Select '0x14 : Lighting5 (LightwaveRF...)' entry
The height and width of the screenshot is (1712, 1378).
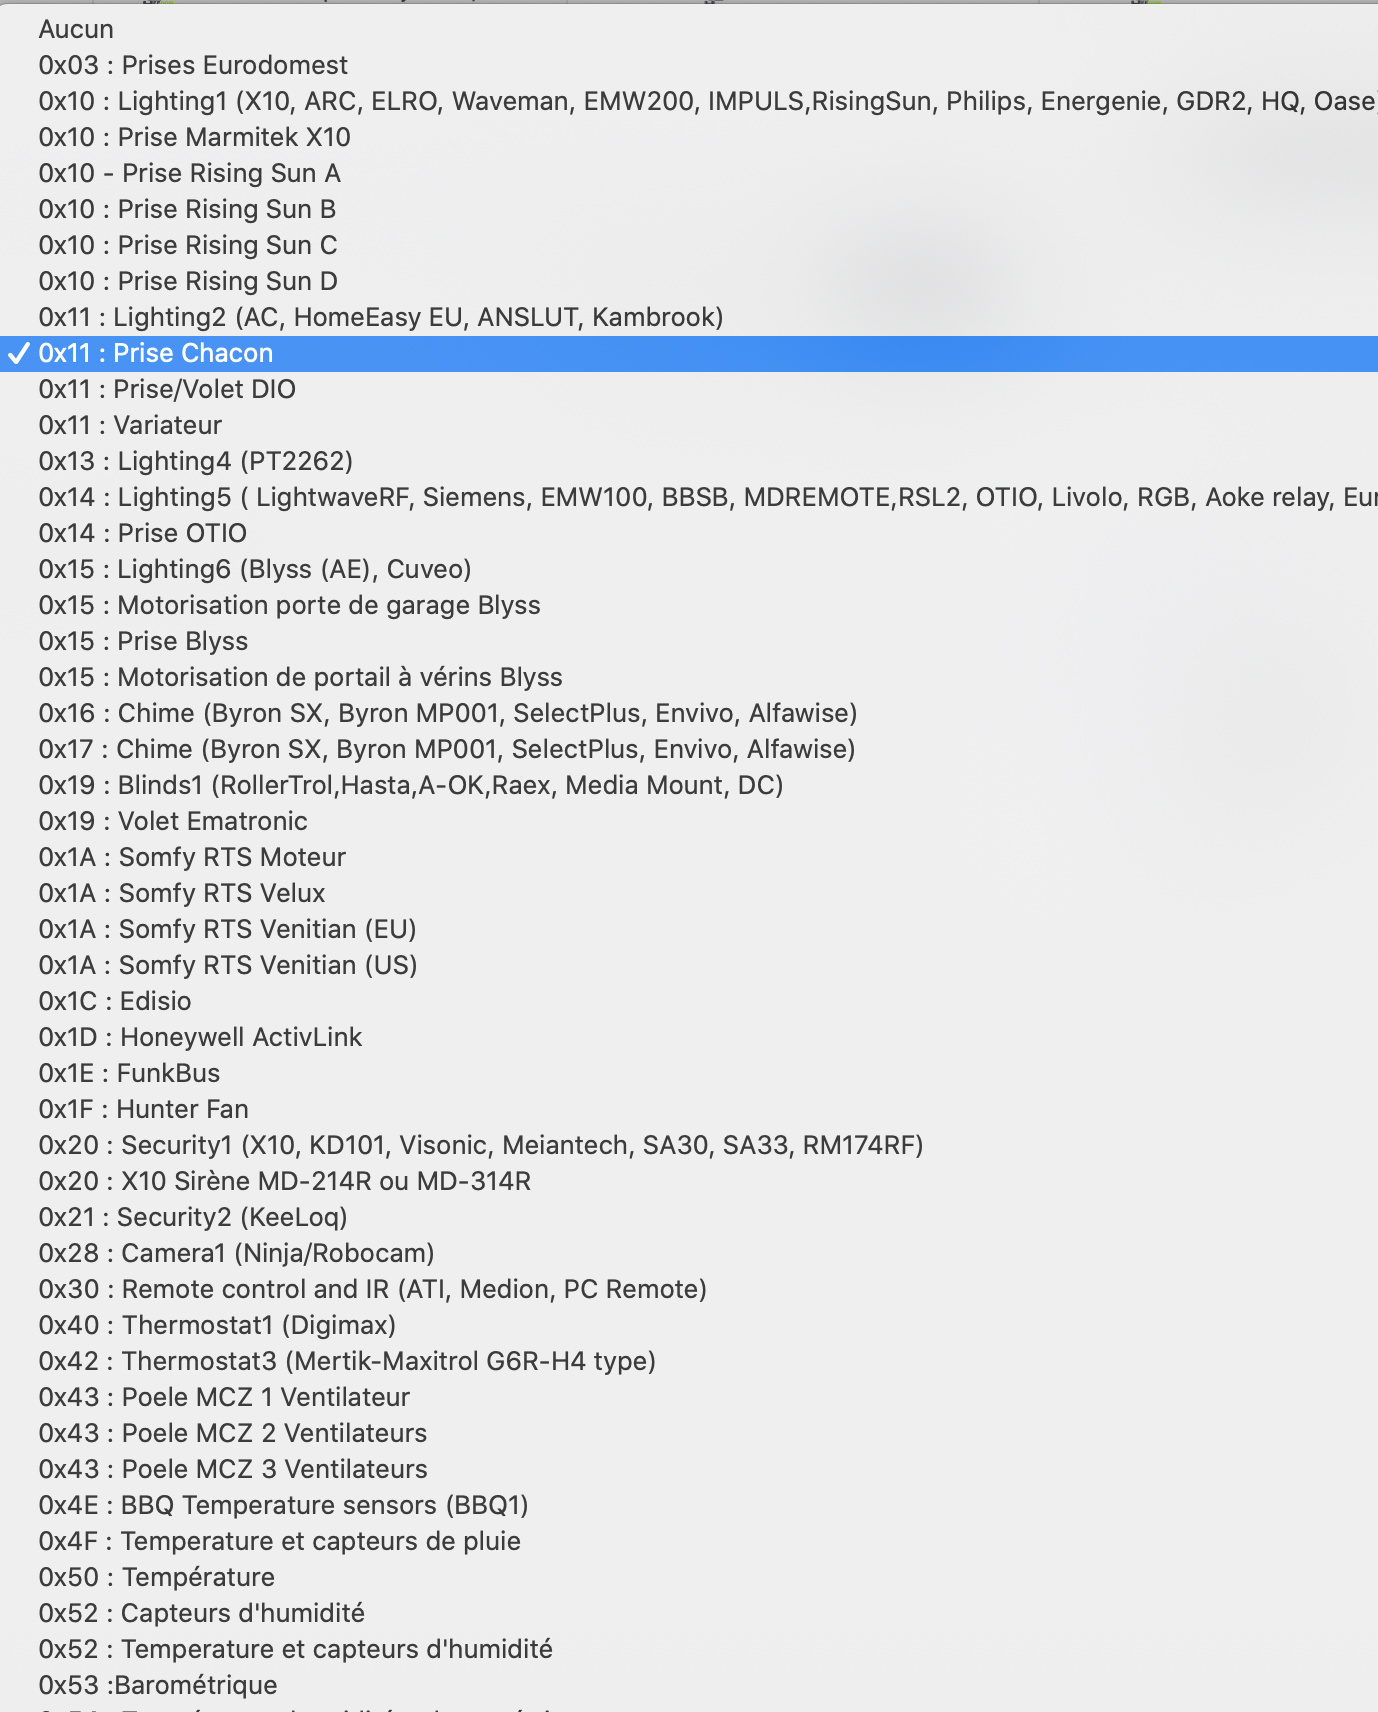(689, 497)
